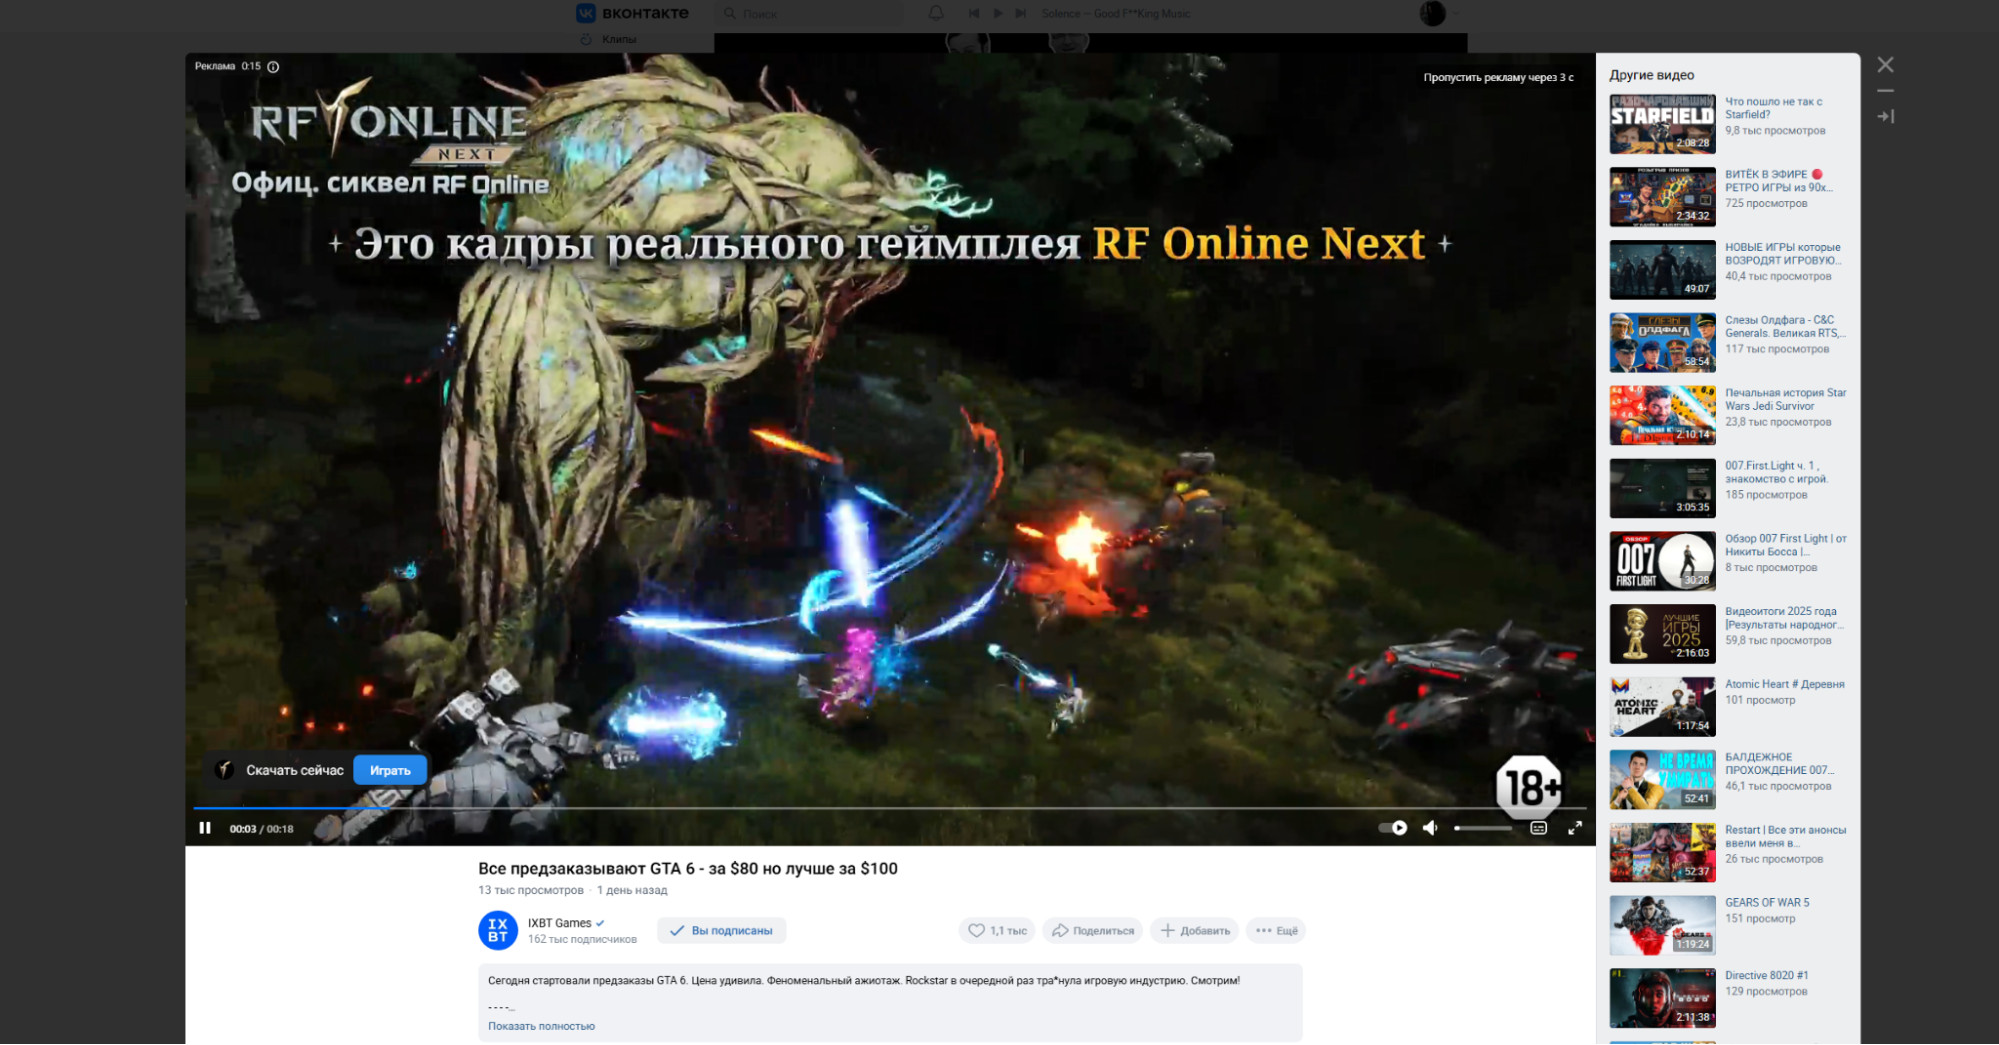Image resolution: width=1999 pixels, height=1045 pixels.
Task: Open video titled НОВЫЕ ИГРЫ которые ВОЗРОДЯТ ИГРОВУЮ
Action: [1783, 254]
